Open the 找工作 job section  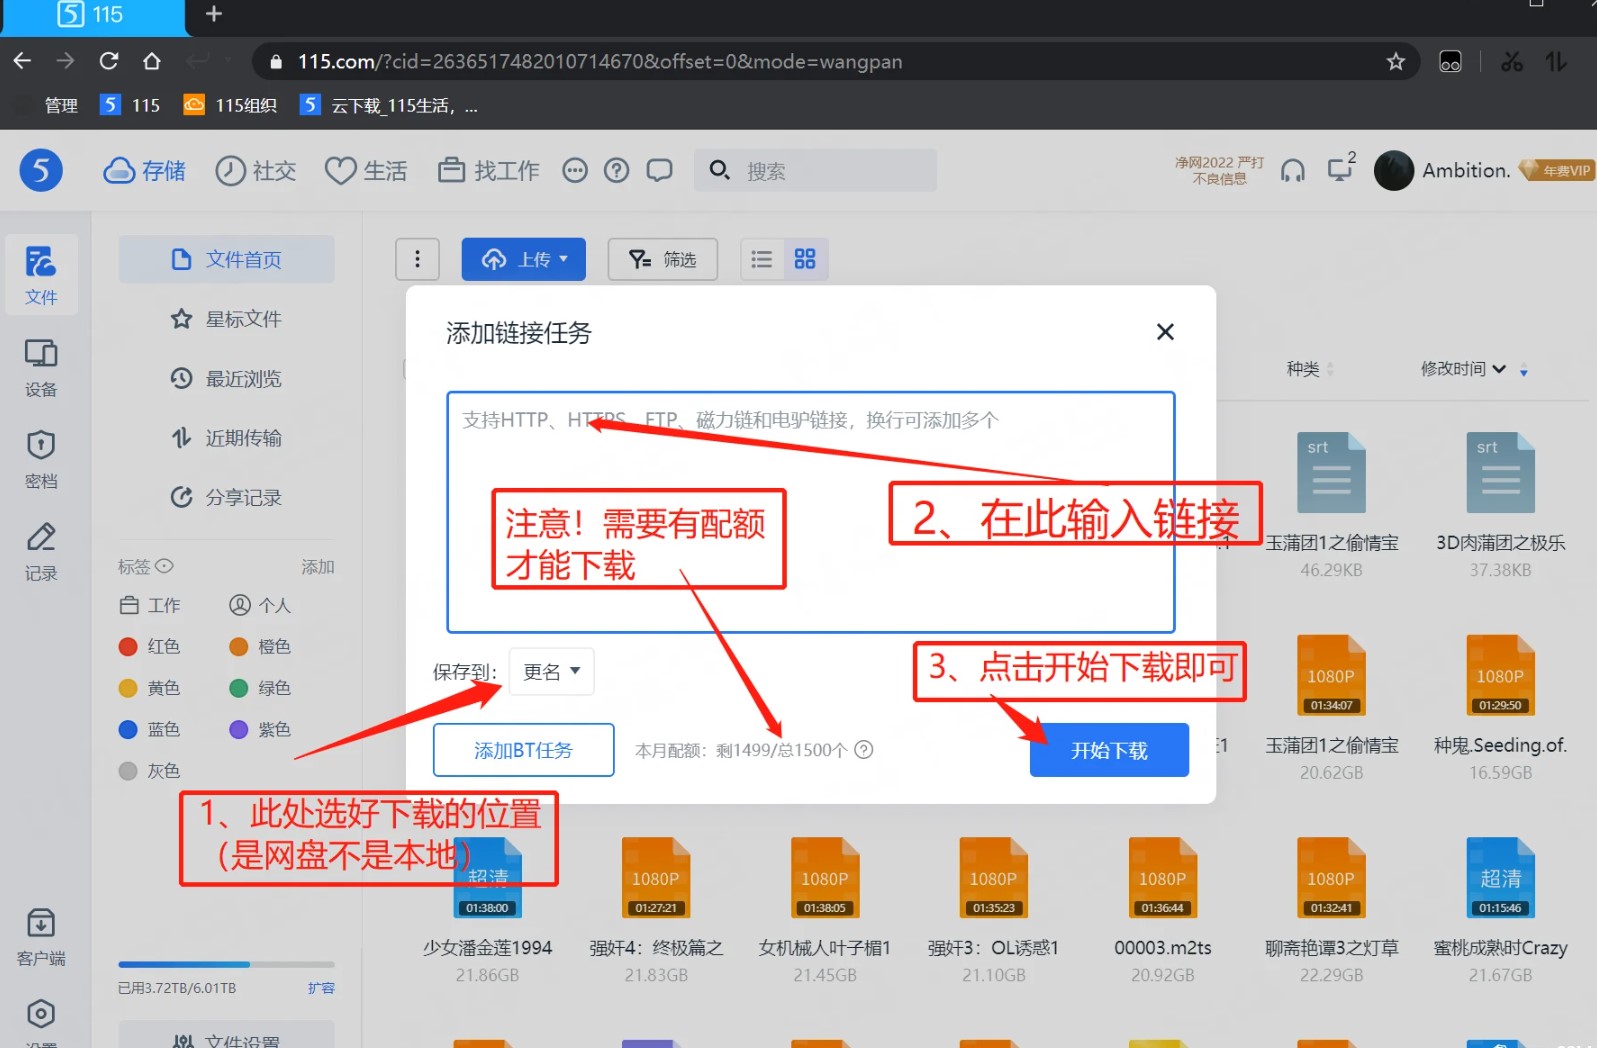click(x=489, y=171)
